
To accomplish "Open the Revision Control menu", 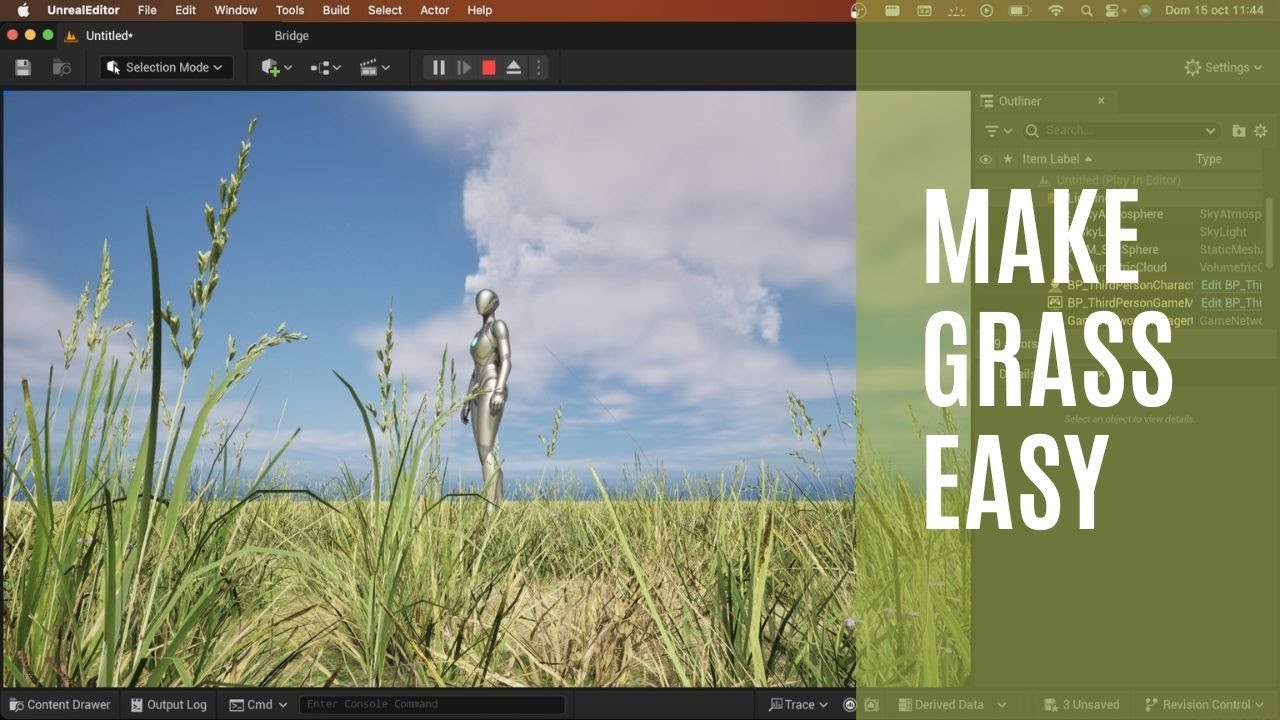I will (x=1204, y=705).
